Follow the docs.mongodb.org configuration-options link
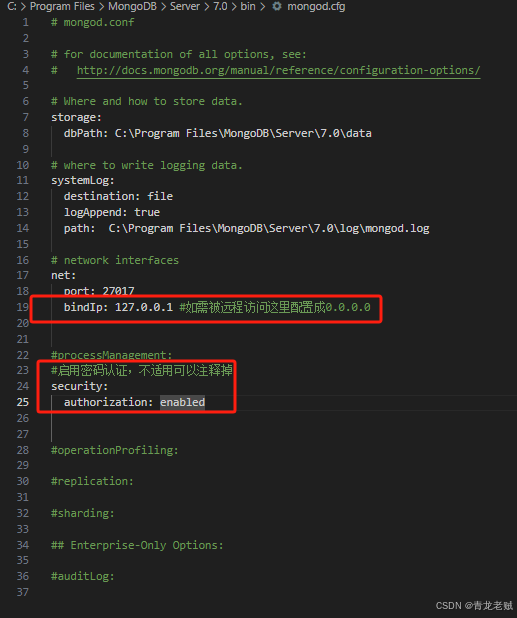The image size is (517, 618). point(278,70)
